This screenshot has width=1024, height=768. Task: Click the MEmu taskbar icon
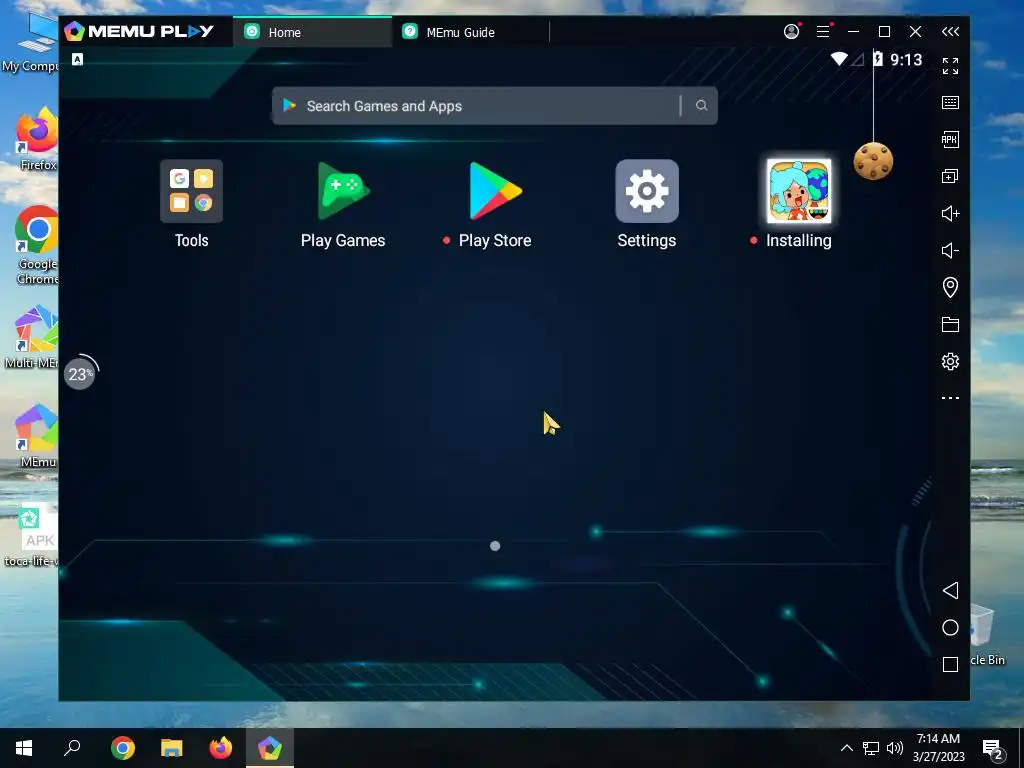pyautogui.click(x=270, y=748)
